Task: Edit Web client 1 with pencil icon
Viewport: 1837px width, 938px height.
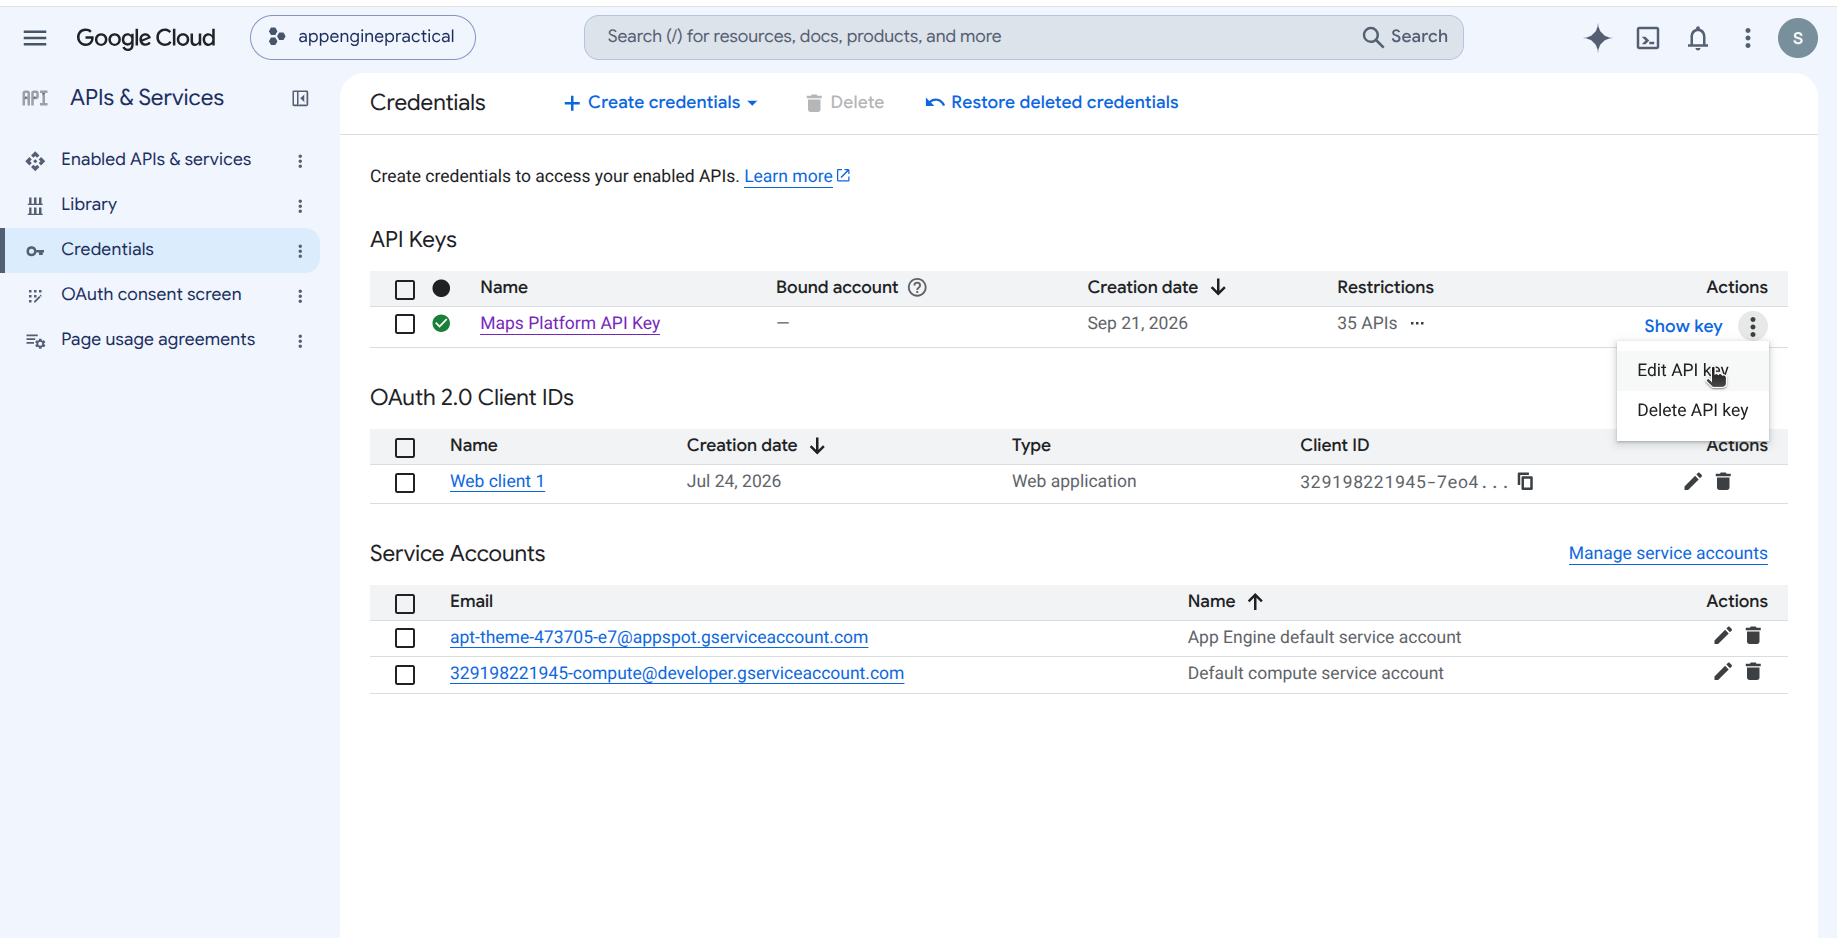Action: pos(1692,482)
